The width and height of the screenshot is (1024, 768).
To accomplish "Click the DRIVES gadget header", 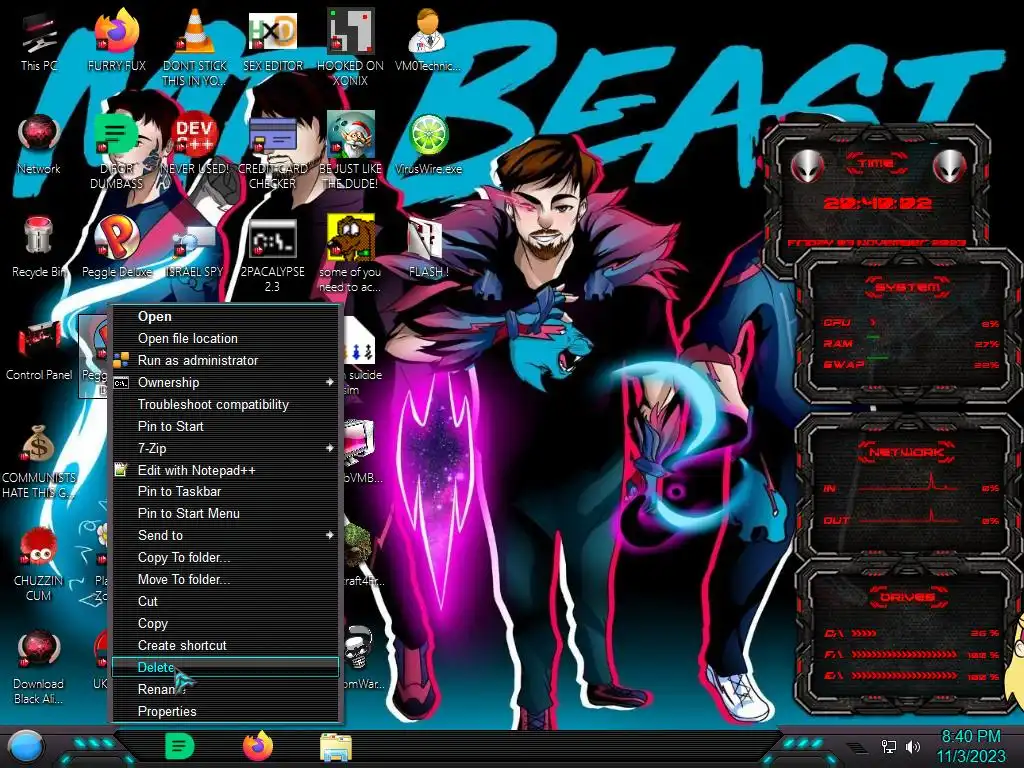I will click(907, 597).
